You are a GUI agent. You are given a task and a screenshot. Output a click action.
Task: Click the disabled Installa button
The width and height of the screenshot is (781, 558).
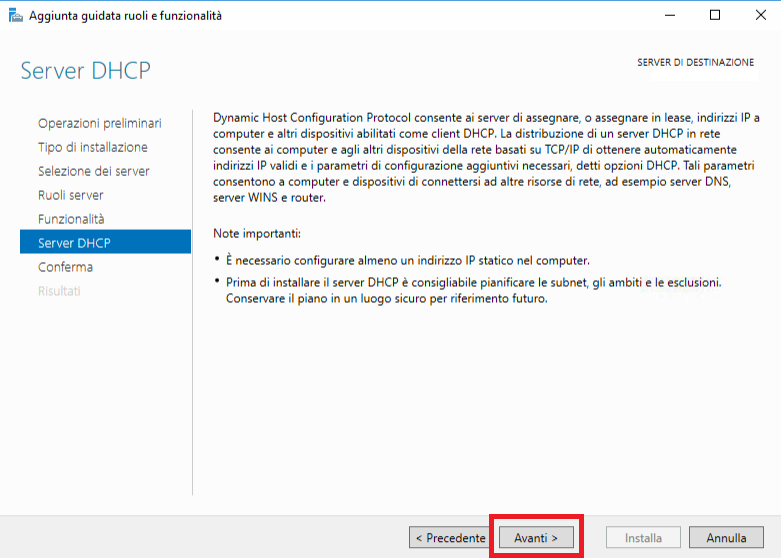pos(643,538)
